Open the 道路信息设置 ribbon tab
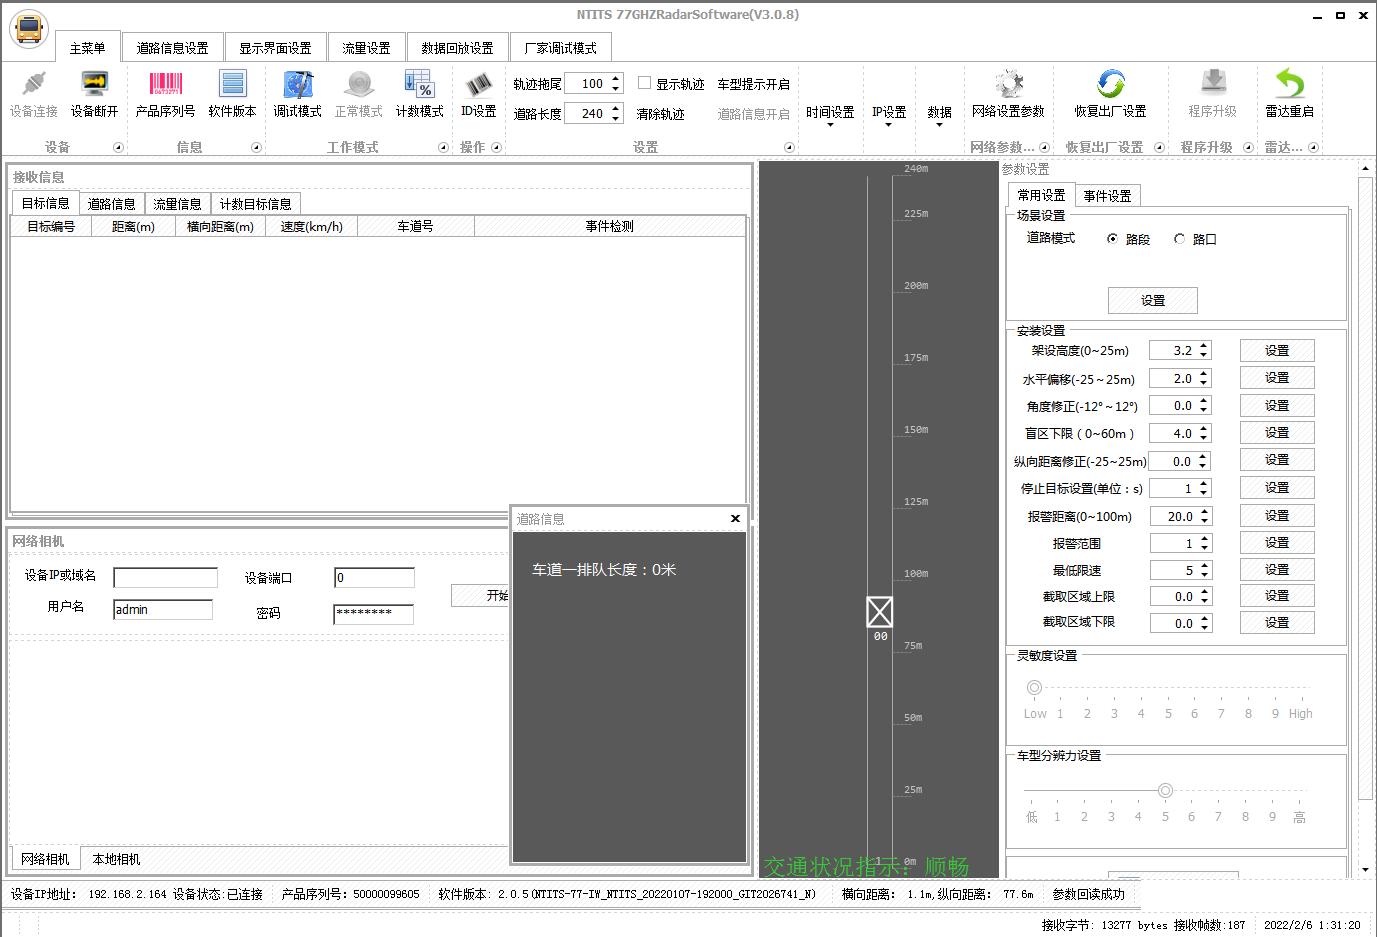The width and height of the screenshot is (1377, 937). (x=173, y=48)
